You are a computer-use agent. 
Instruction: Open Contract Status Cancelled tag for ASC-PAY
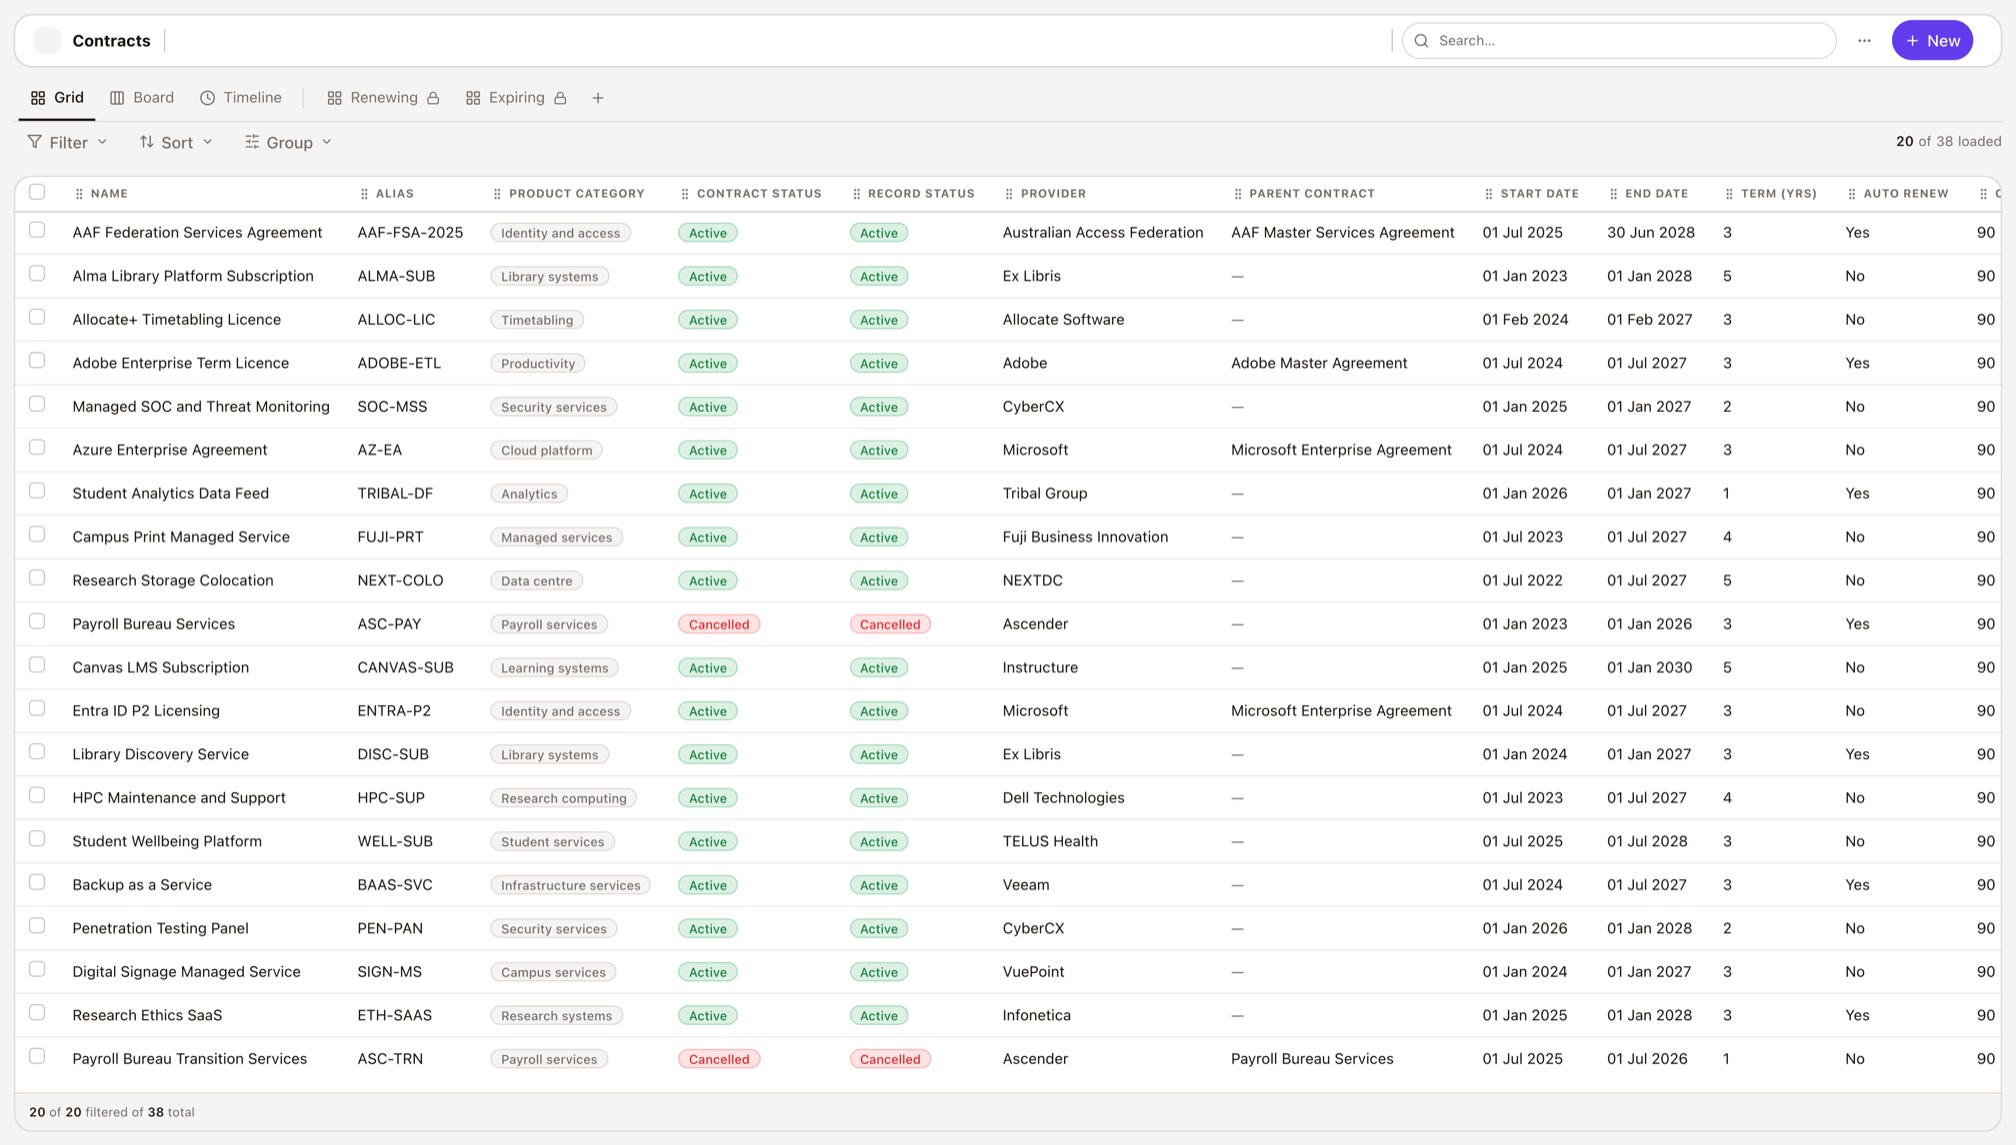pos(719,624)
